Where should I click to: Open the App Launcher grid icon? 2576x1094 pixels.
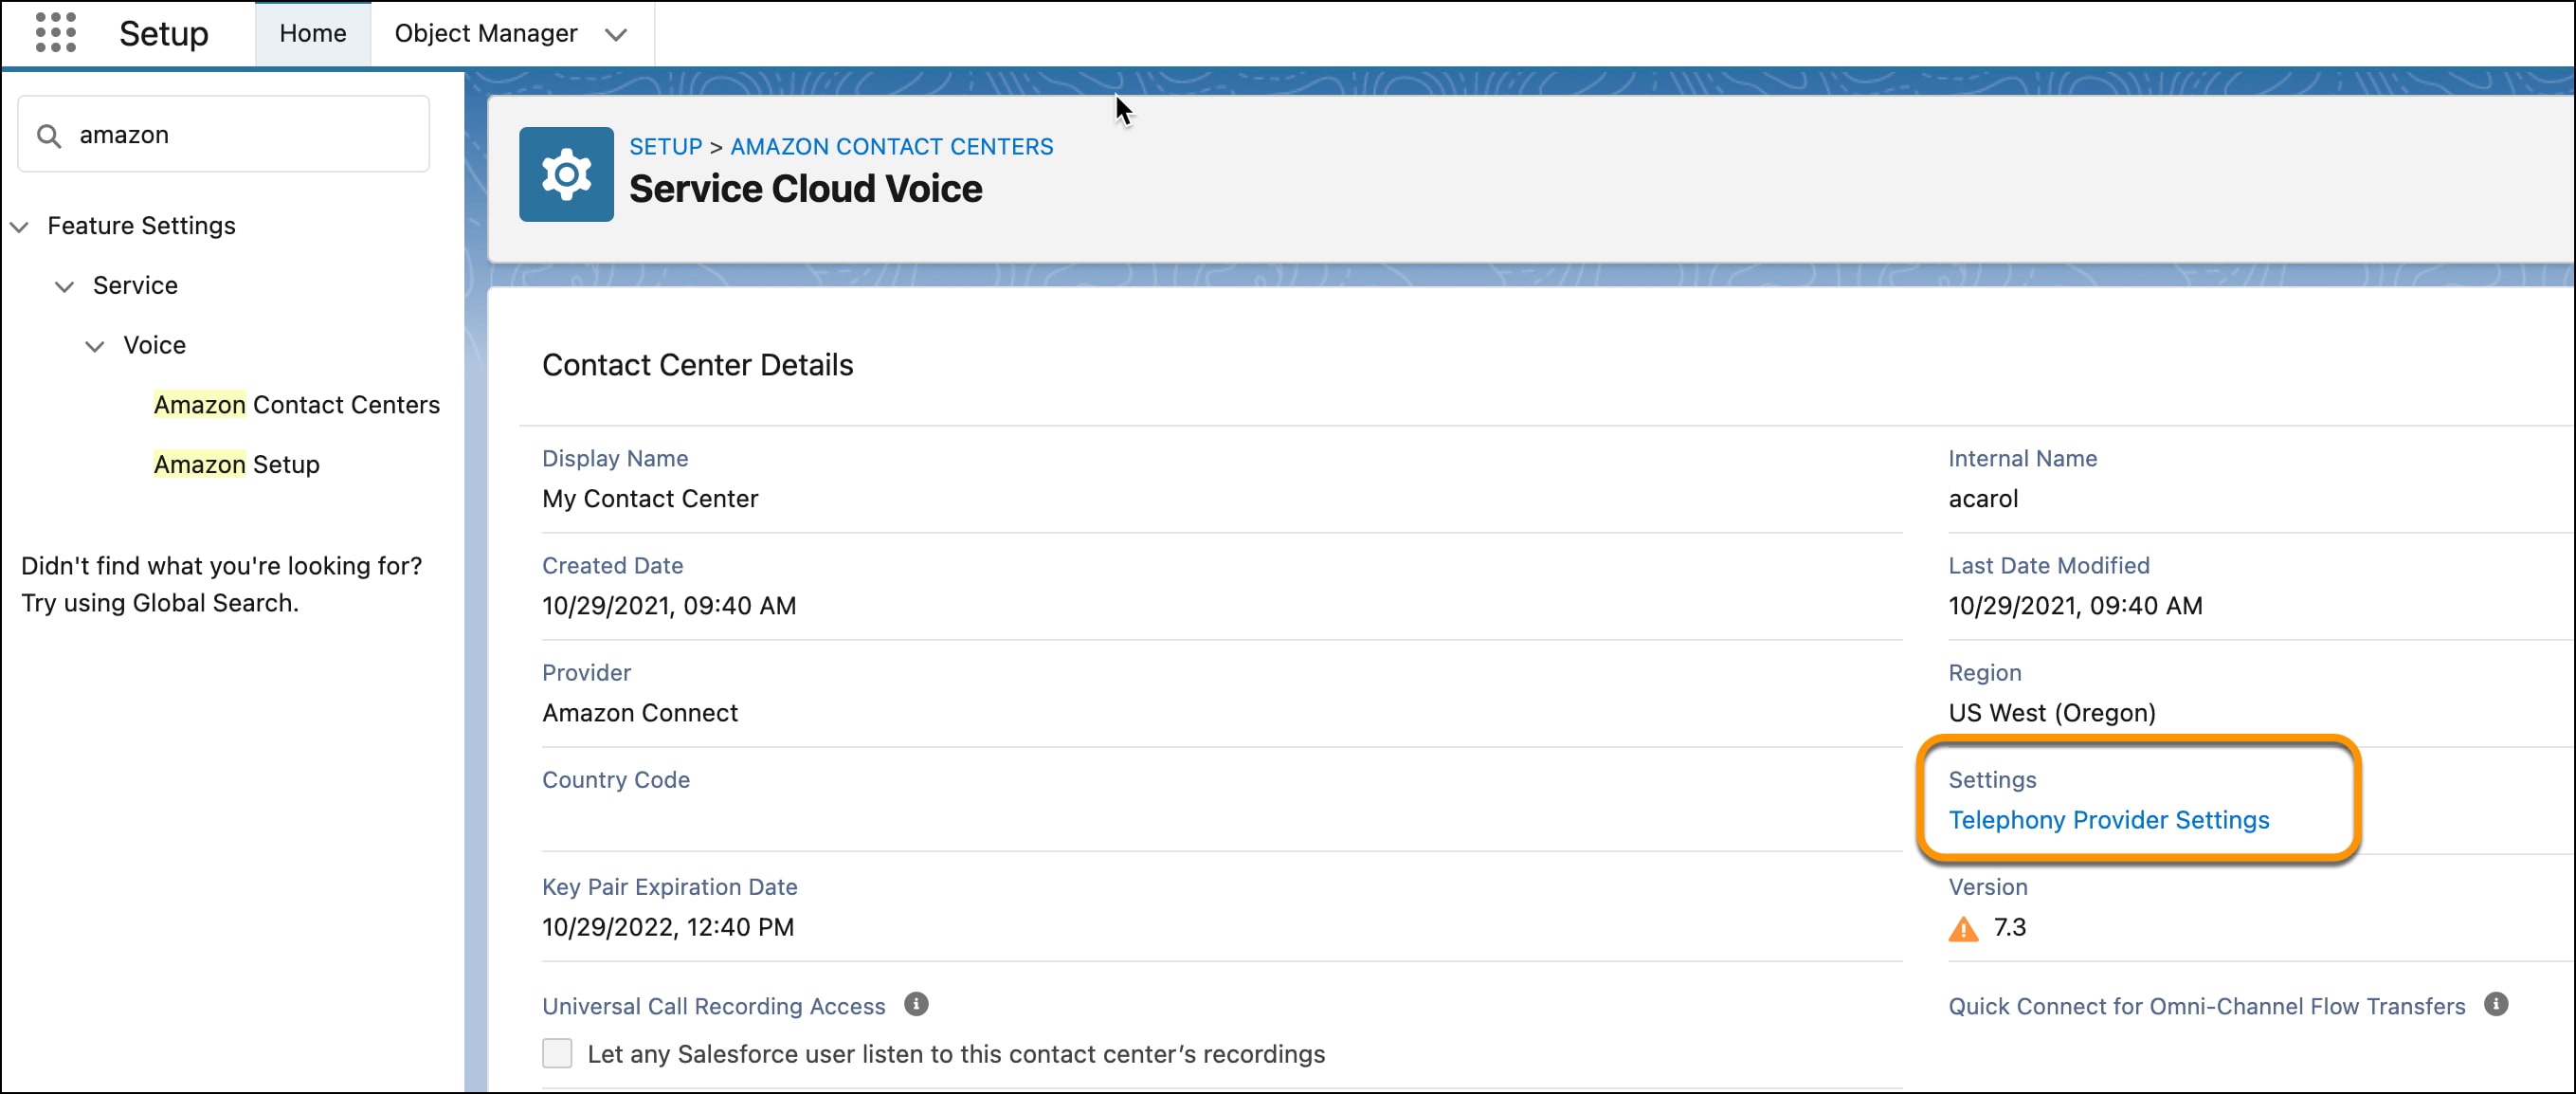(55, 32)
